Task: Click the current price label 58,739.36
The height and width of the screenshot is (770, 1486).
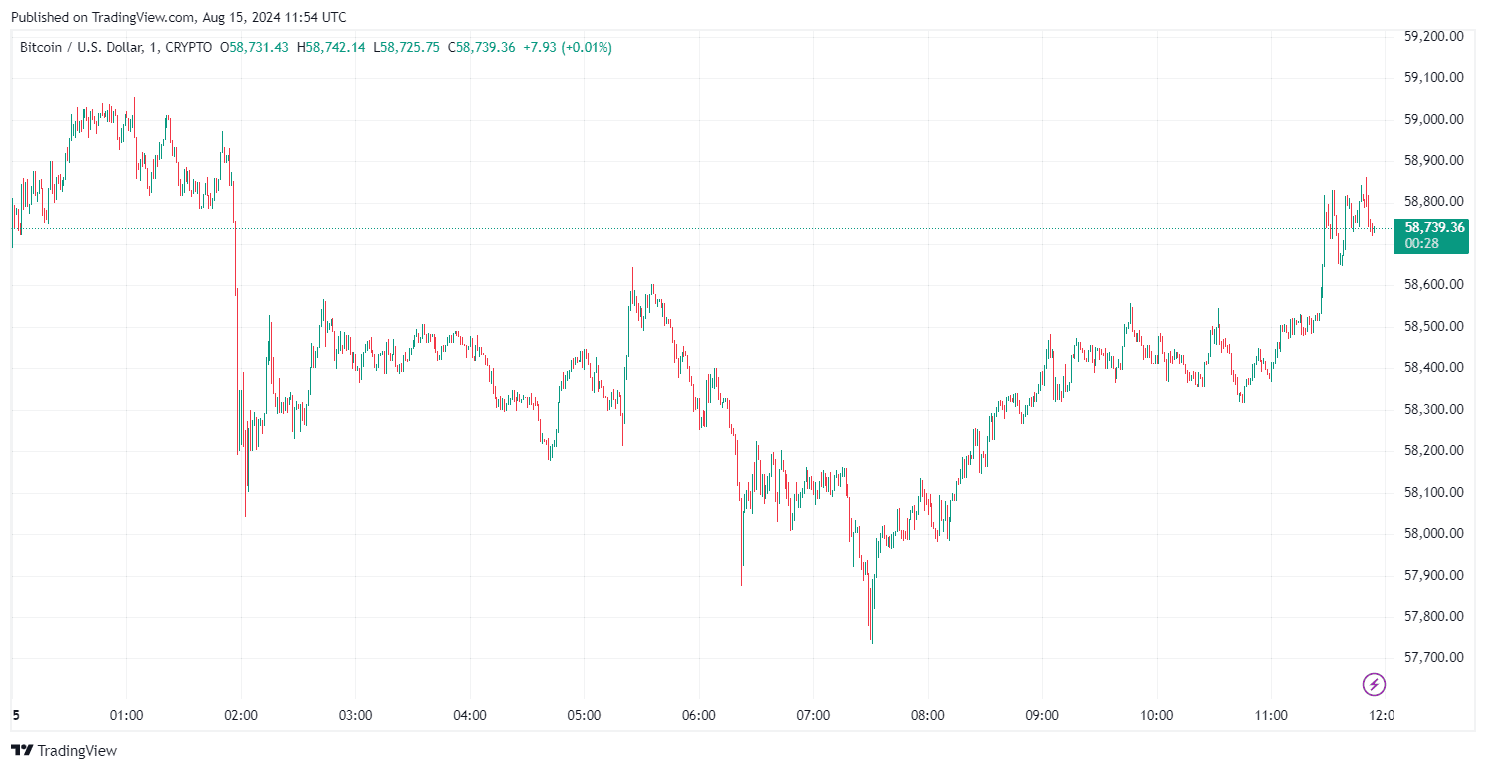Action: (1434, 227)
